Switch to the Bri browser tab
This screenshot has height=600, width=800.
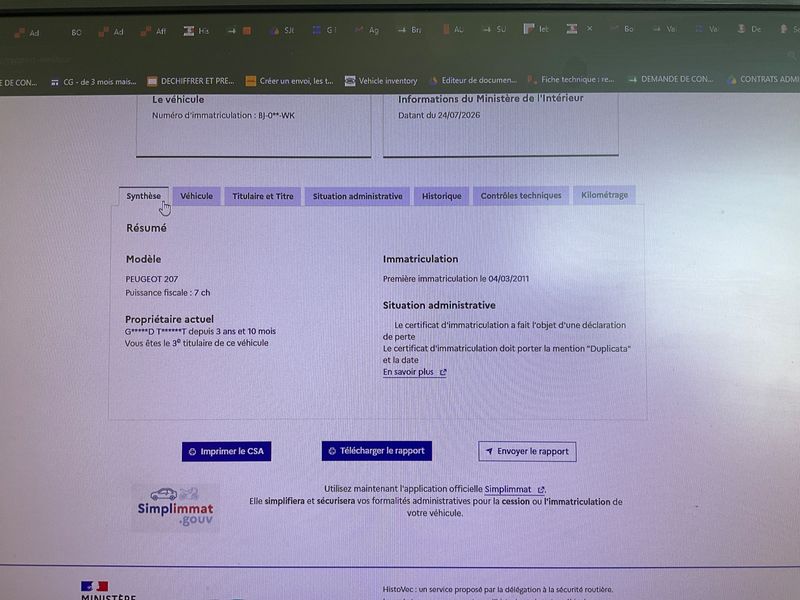(x=409, y=30)
